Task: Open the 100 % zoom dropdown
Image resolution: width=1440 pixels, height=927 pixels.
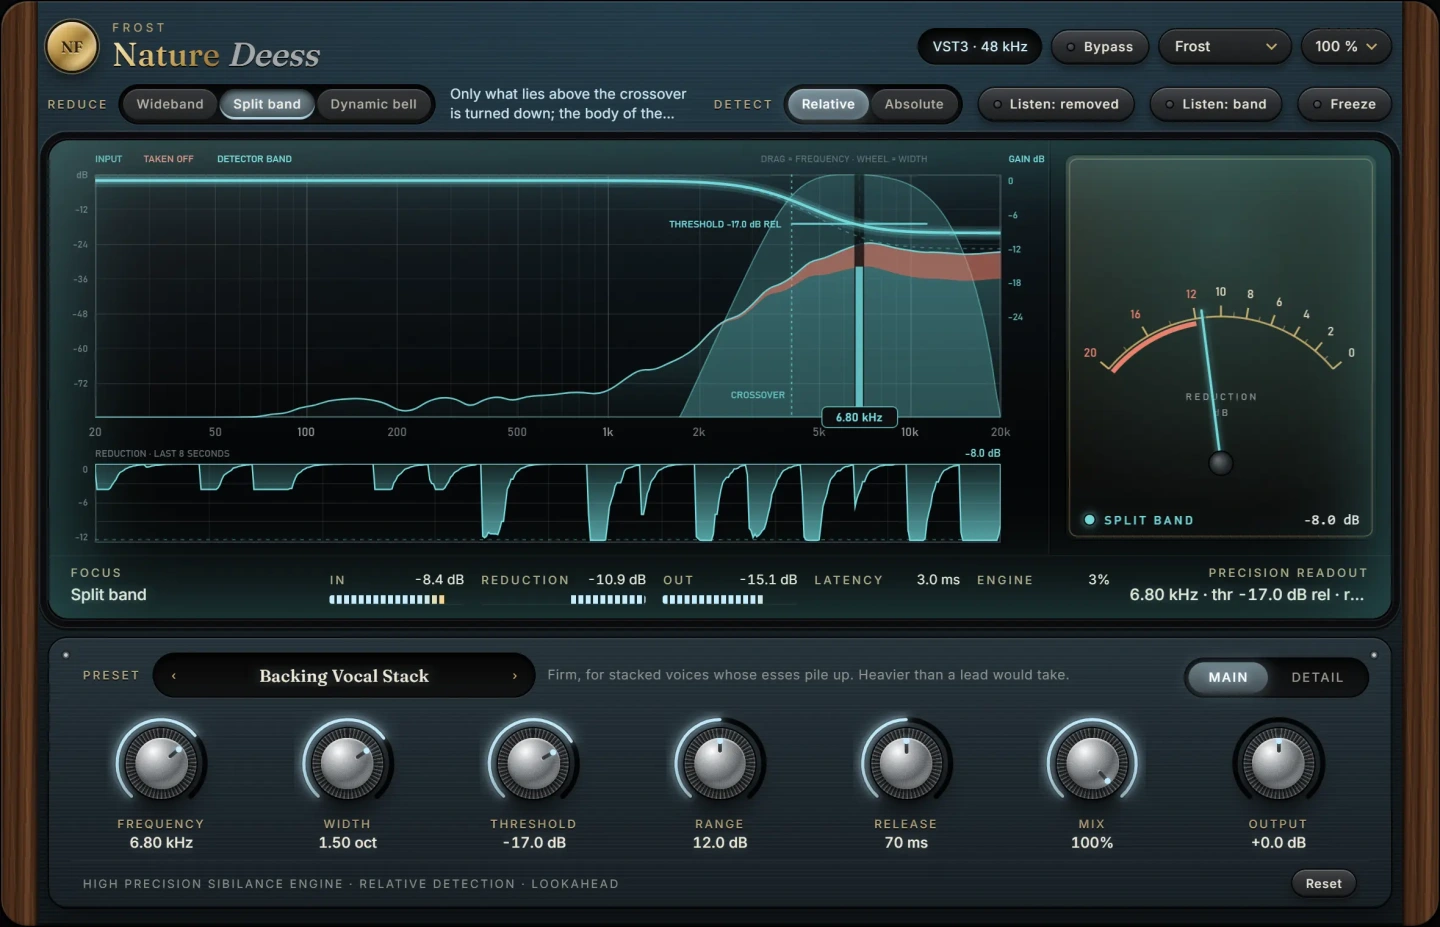Action: tap(1346, 47)
